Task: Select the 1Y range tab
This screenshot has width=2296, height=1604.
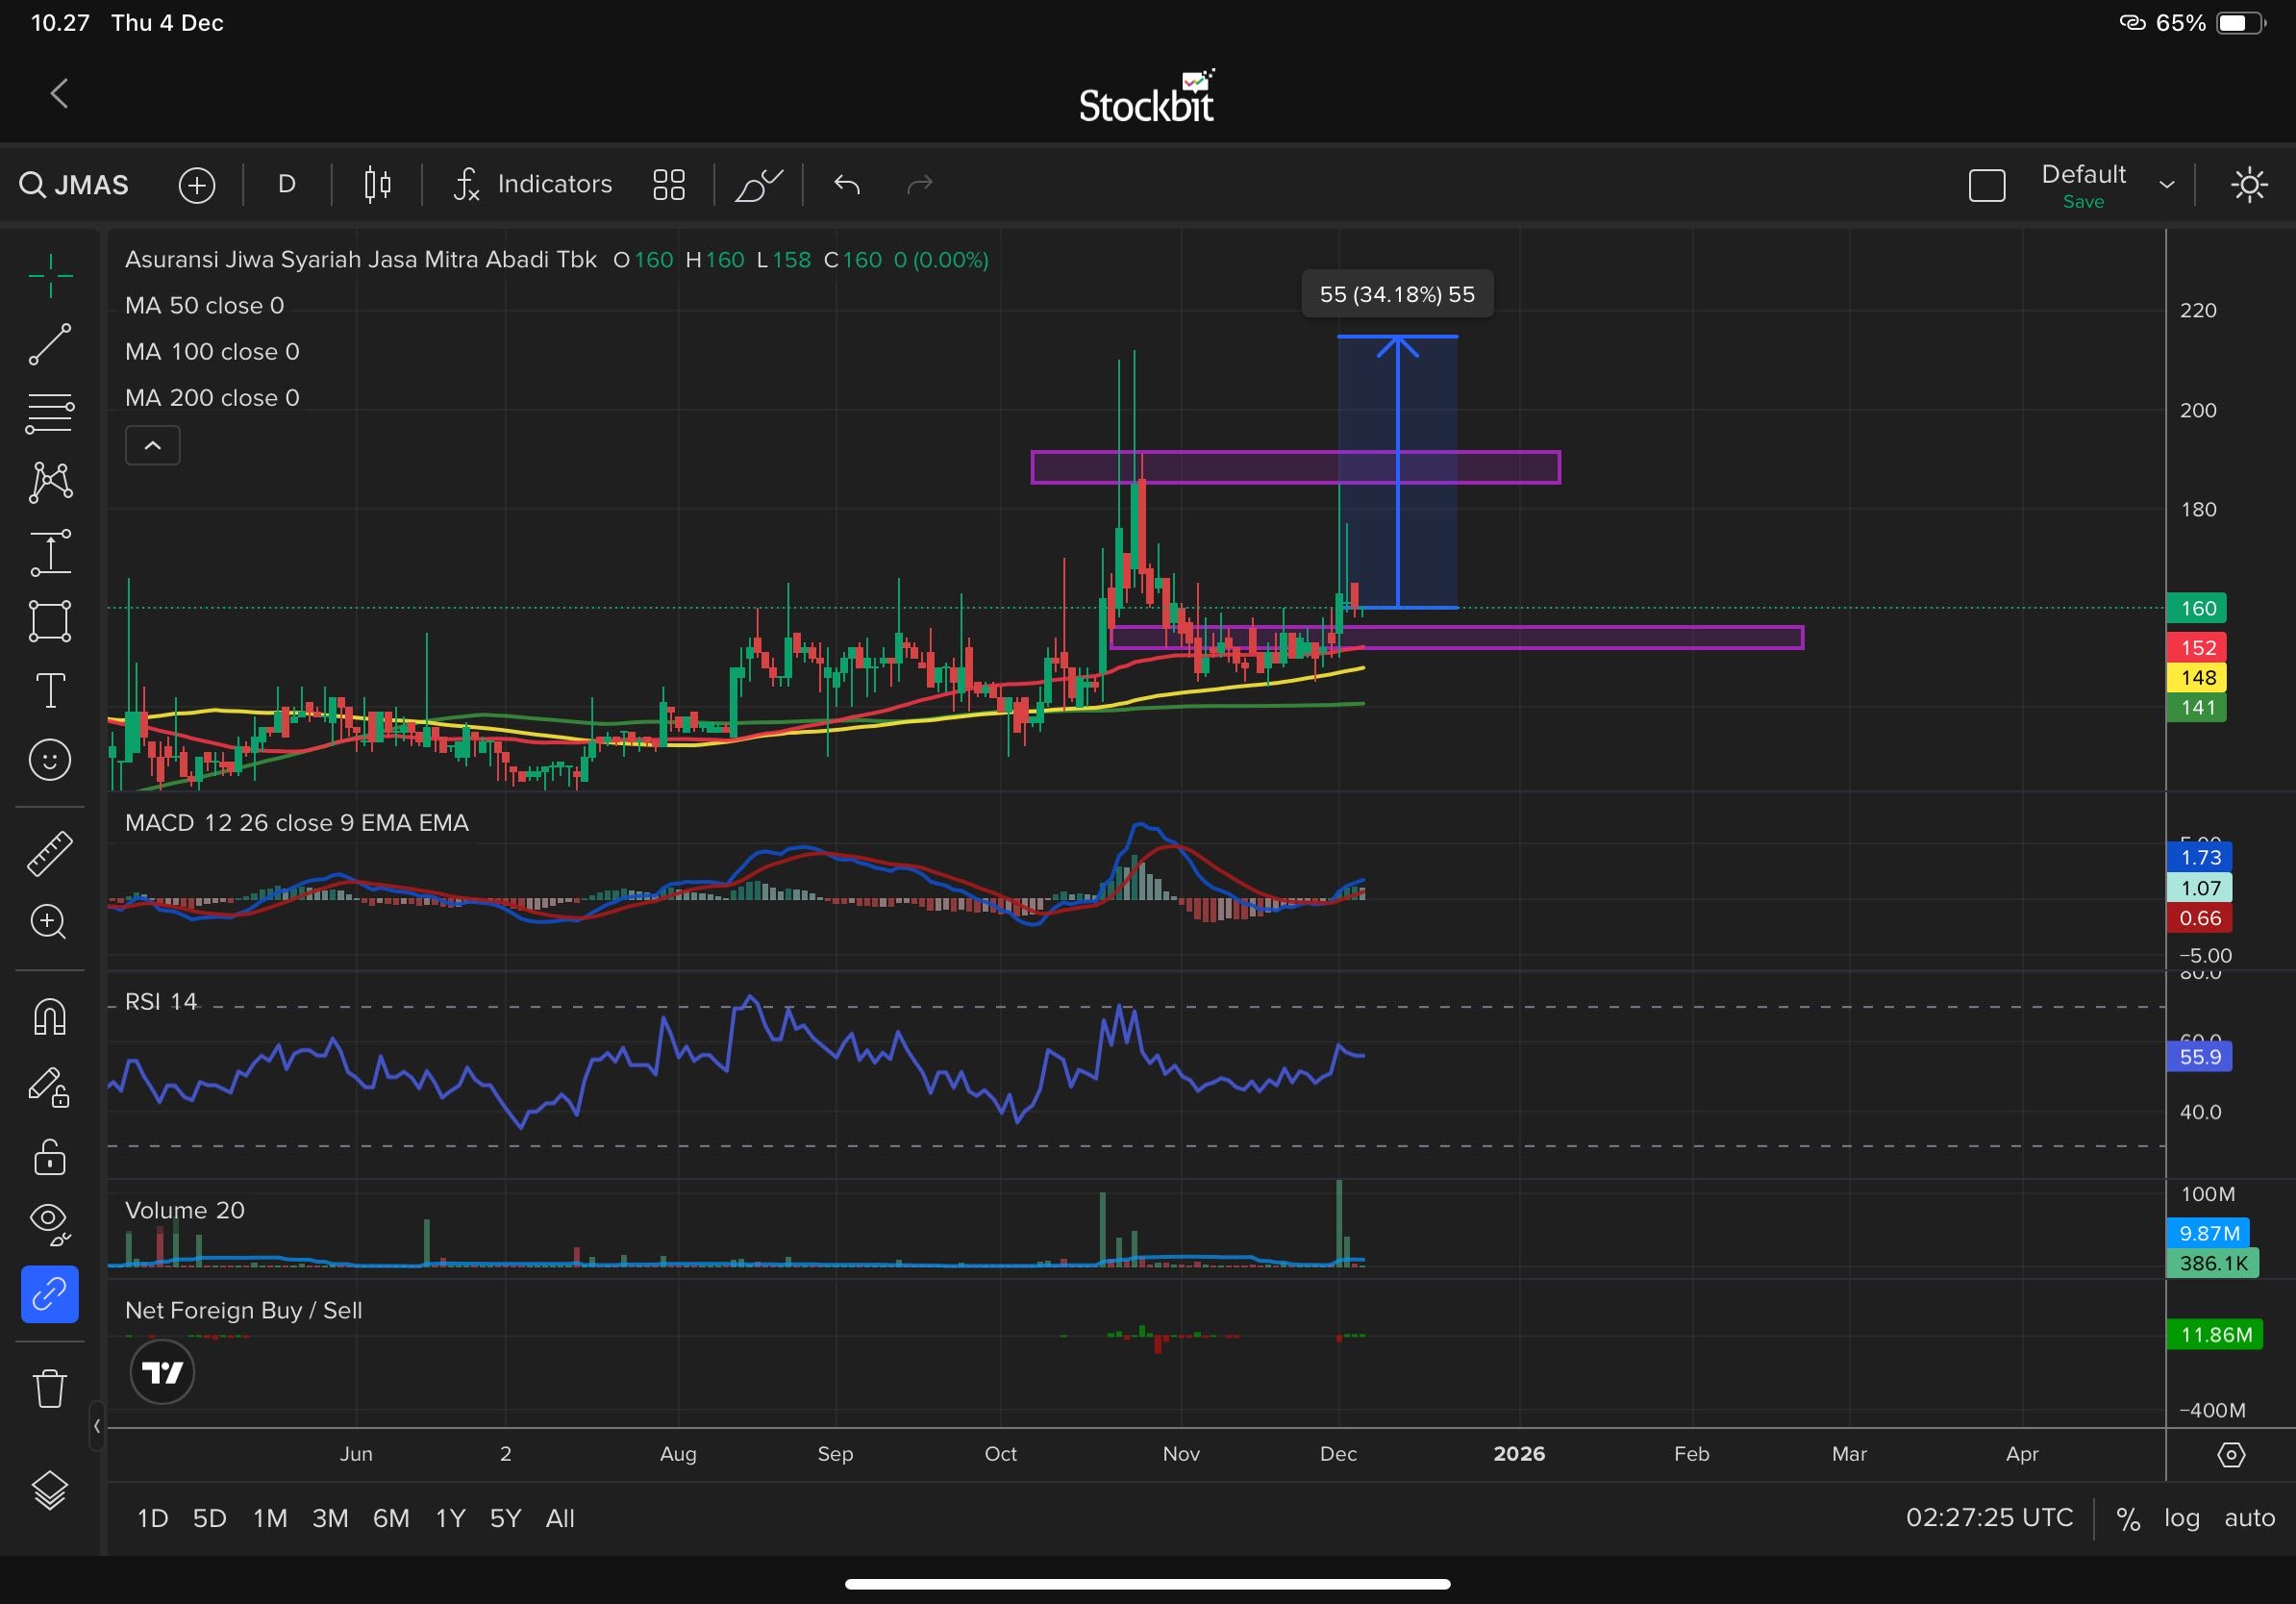Action: [450, 1518]
